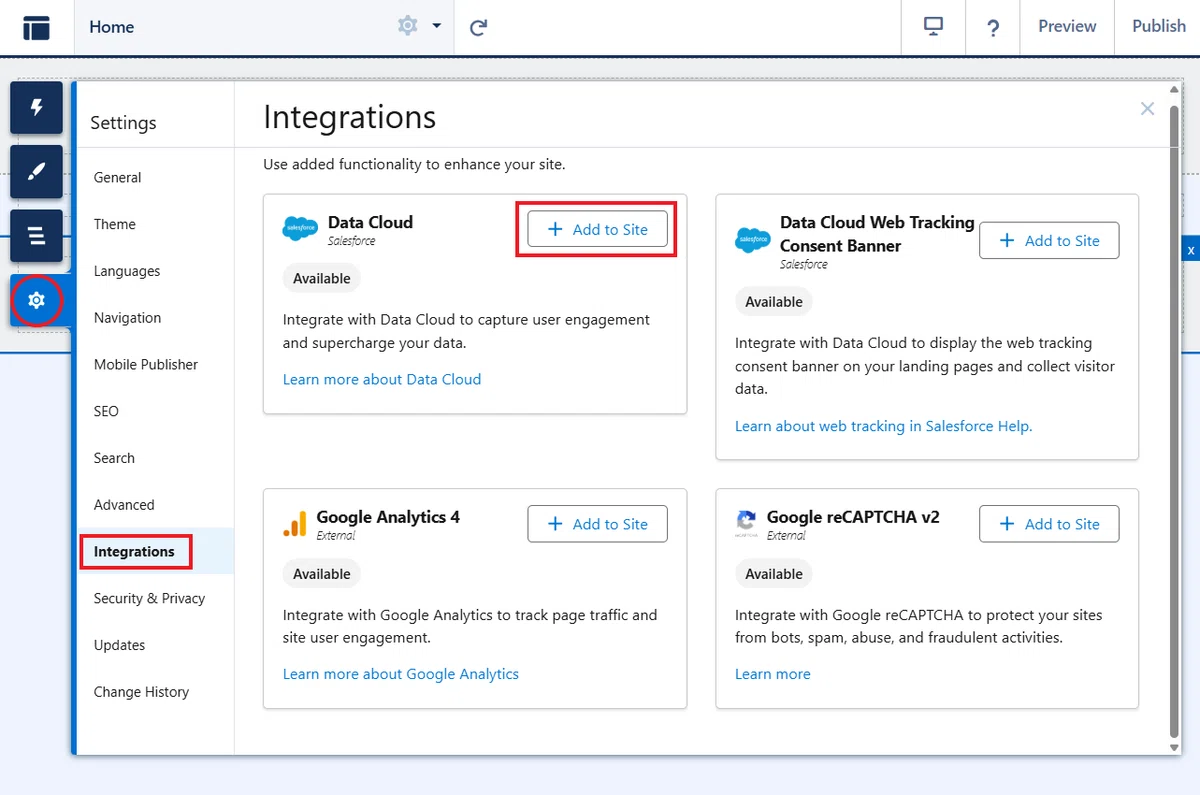The width and height of the screenshot is (1200, 795).
Task: Select Integrations settings tab
Action: 156,552
